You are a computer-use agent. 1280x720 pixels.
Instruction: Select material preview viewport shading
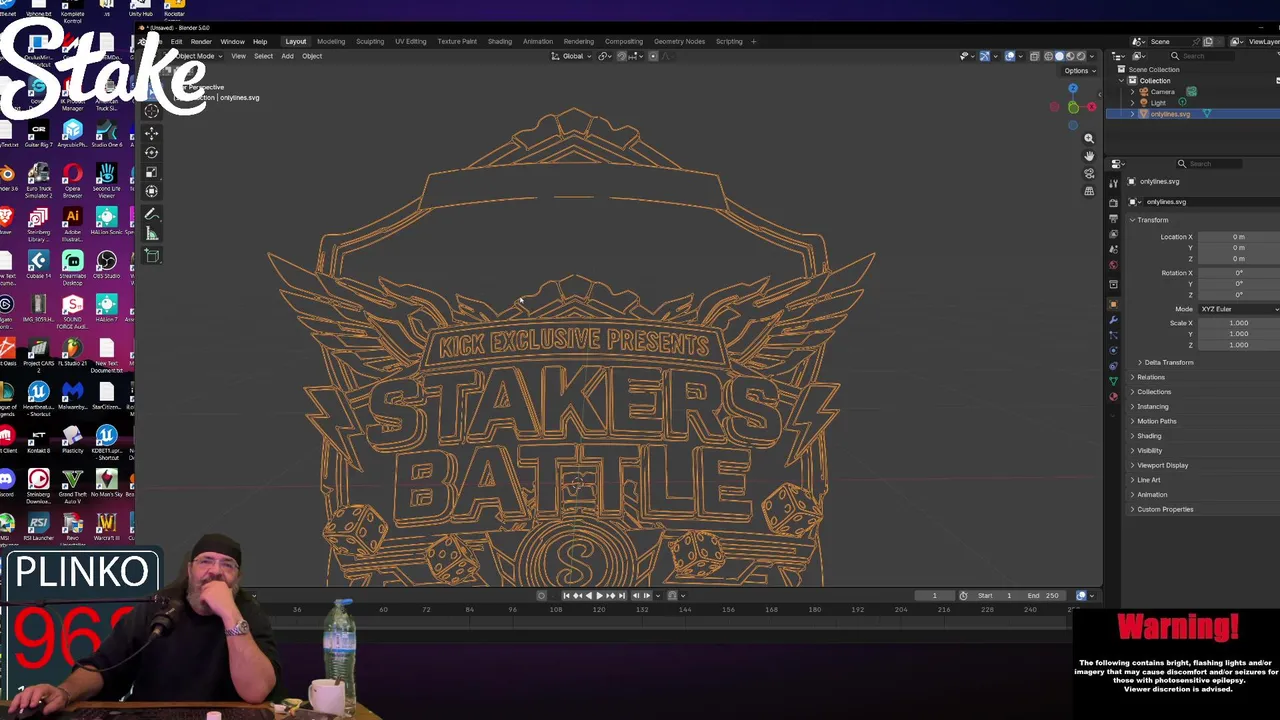(x=1070, y=56)
